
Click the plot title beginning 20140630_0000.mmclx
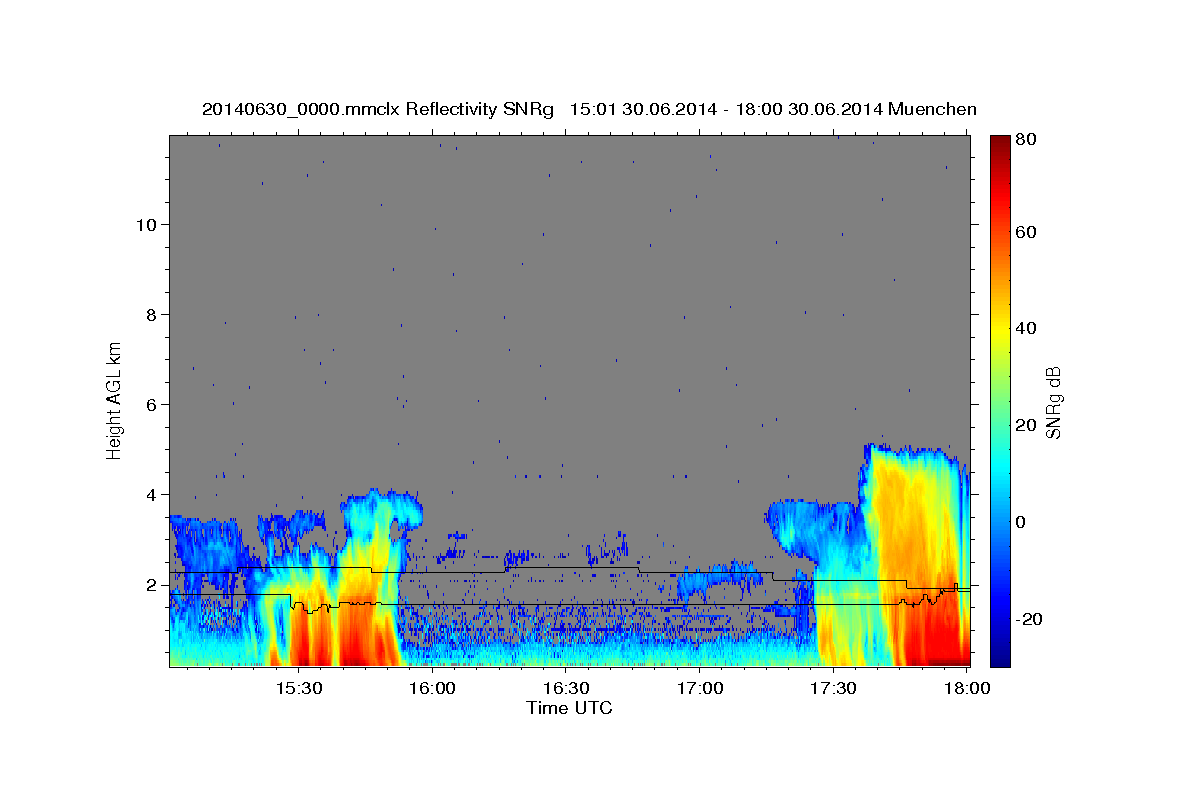pyautogui.click(x=589, y=109)
